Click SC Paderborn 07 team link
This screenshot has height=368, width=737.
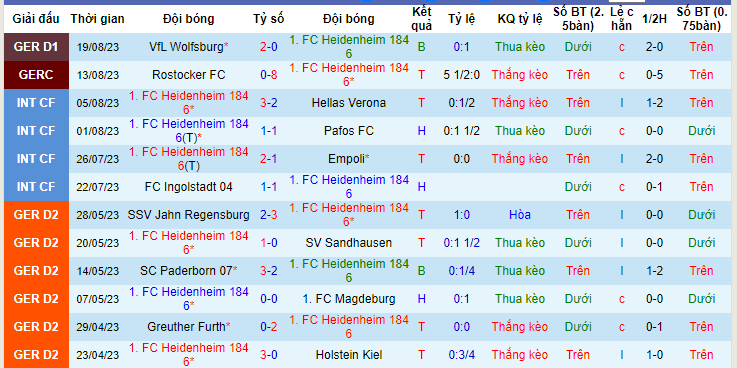(x=186, y=271)
